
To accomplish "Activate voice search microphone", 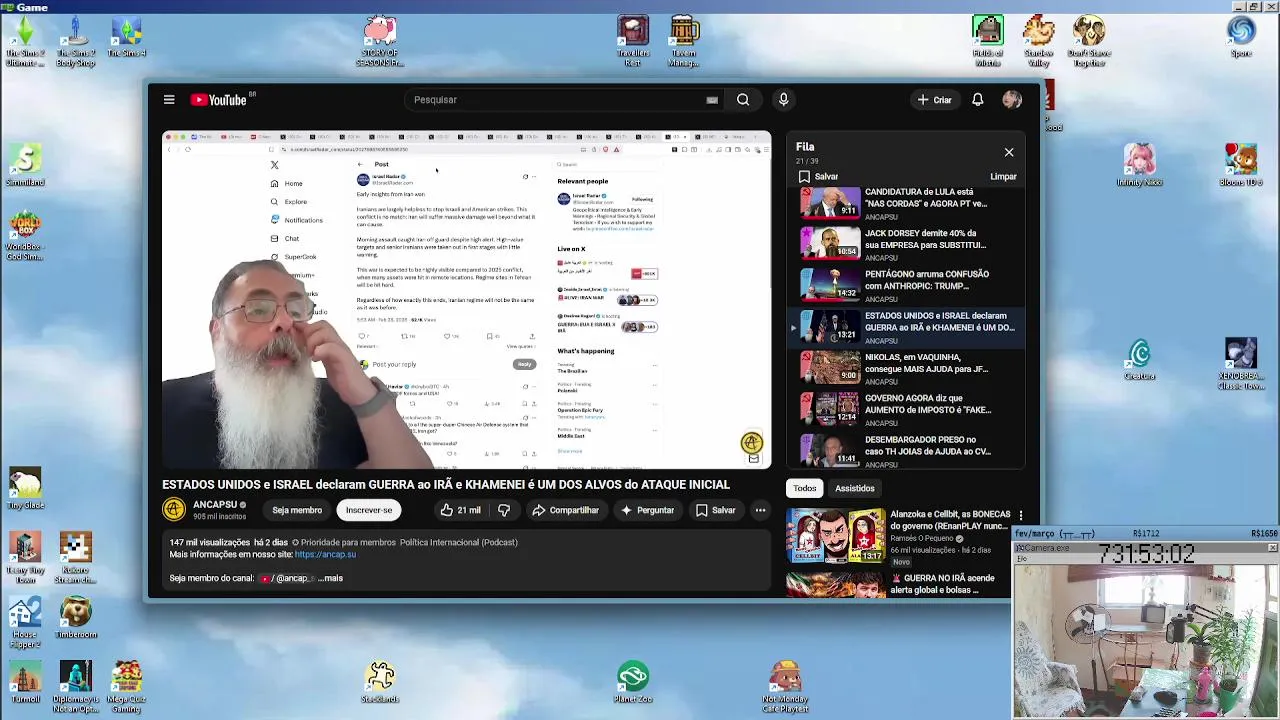I will [783, 100].
